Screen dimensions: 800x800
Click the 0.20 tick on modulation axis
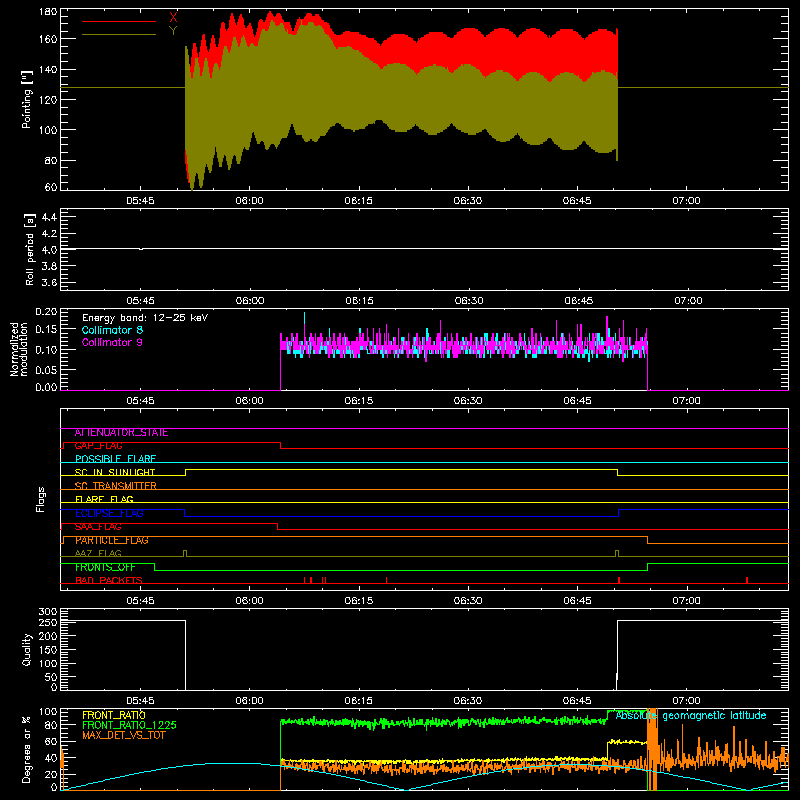coord(46,311)
